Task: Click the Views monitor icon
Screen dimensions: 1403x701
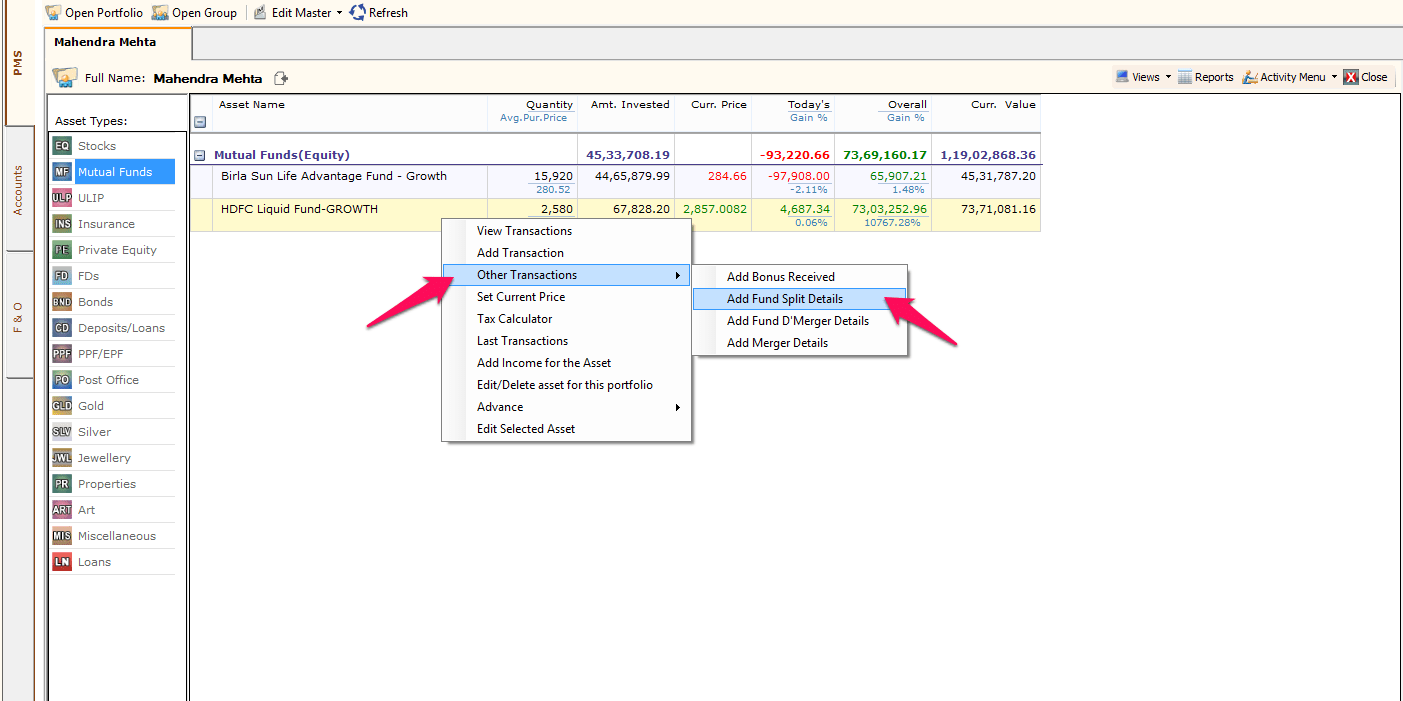Action: [x=1122, y=77]
